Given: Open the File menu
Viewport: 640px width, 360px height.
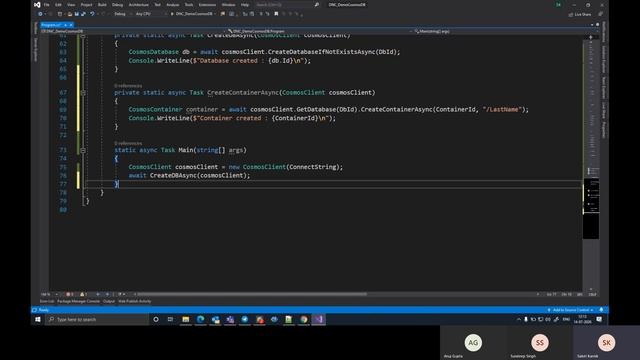Looking at the screenshot, I should pos(46,5).
